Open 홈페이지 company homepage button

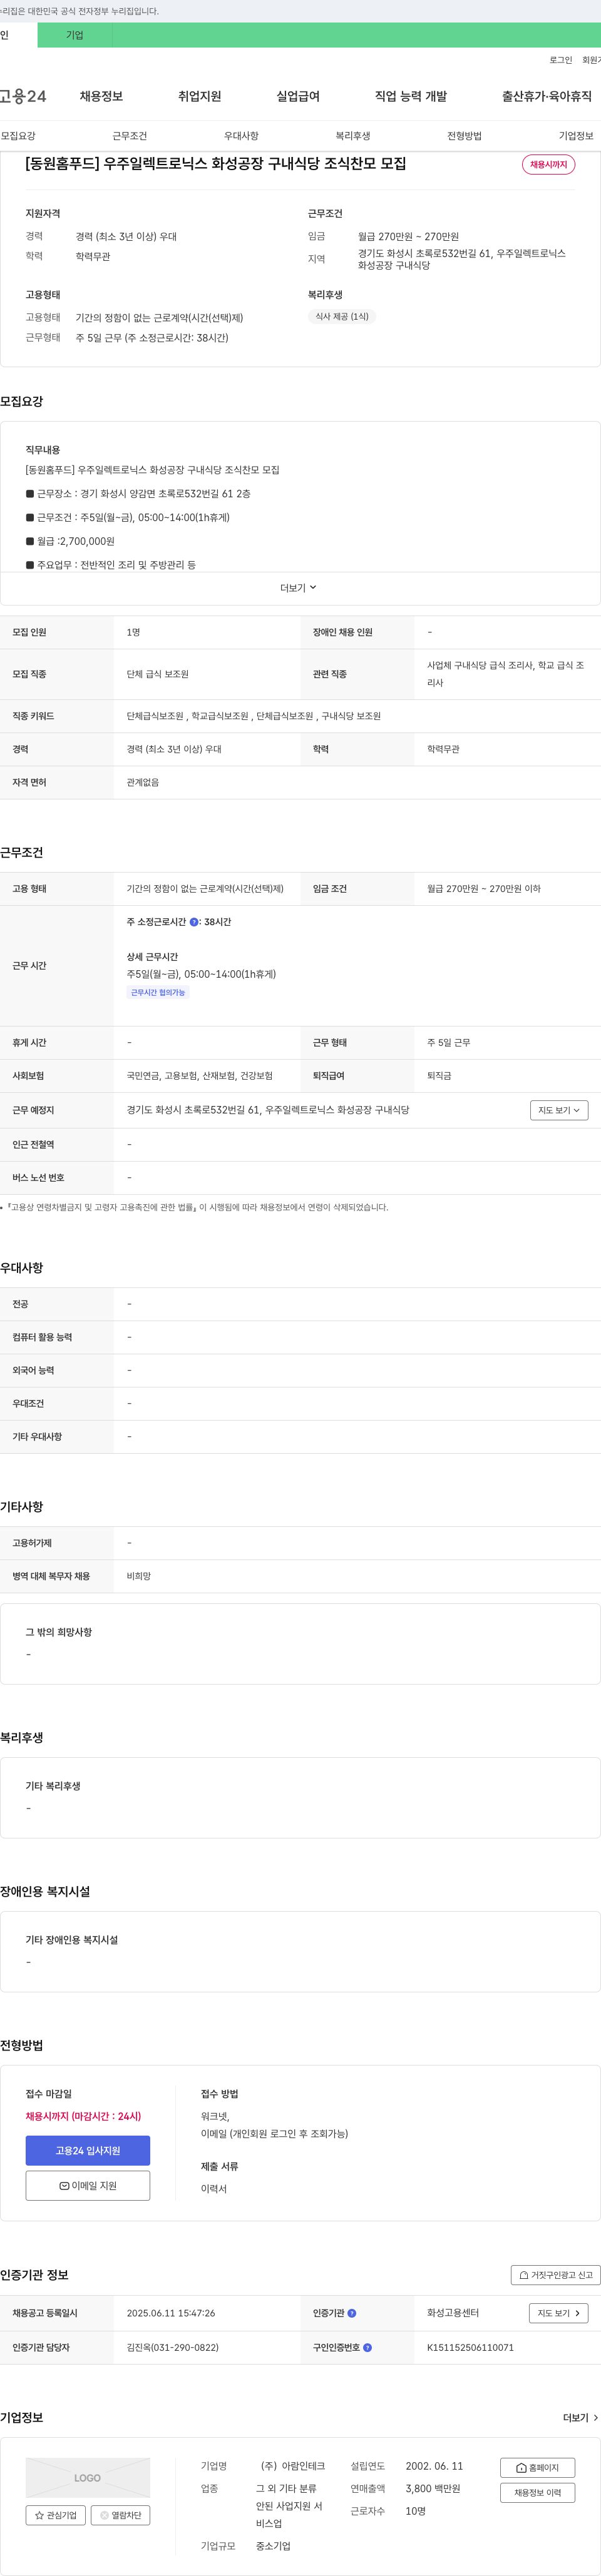[537, 2467]
